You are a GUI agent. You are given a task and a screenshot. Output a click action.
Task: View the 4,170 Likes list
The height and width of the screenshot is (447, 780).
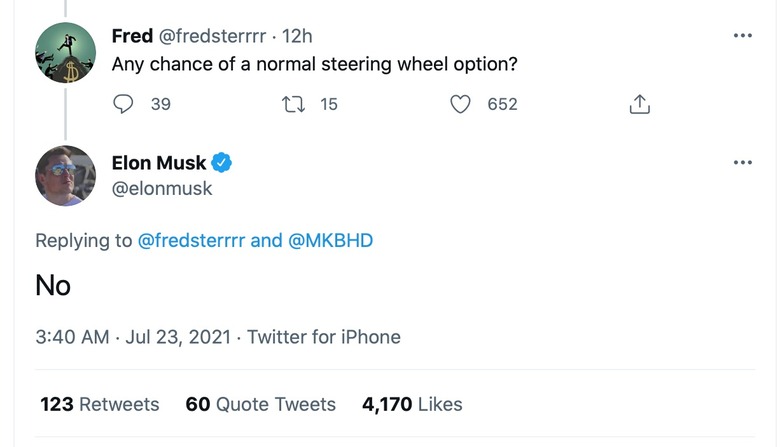pos(412,404)
